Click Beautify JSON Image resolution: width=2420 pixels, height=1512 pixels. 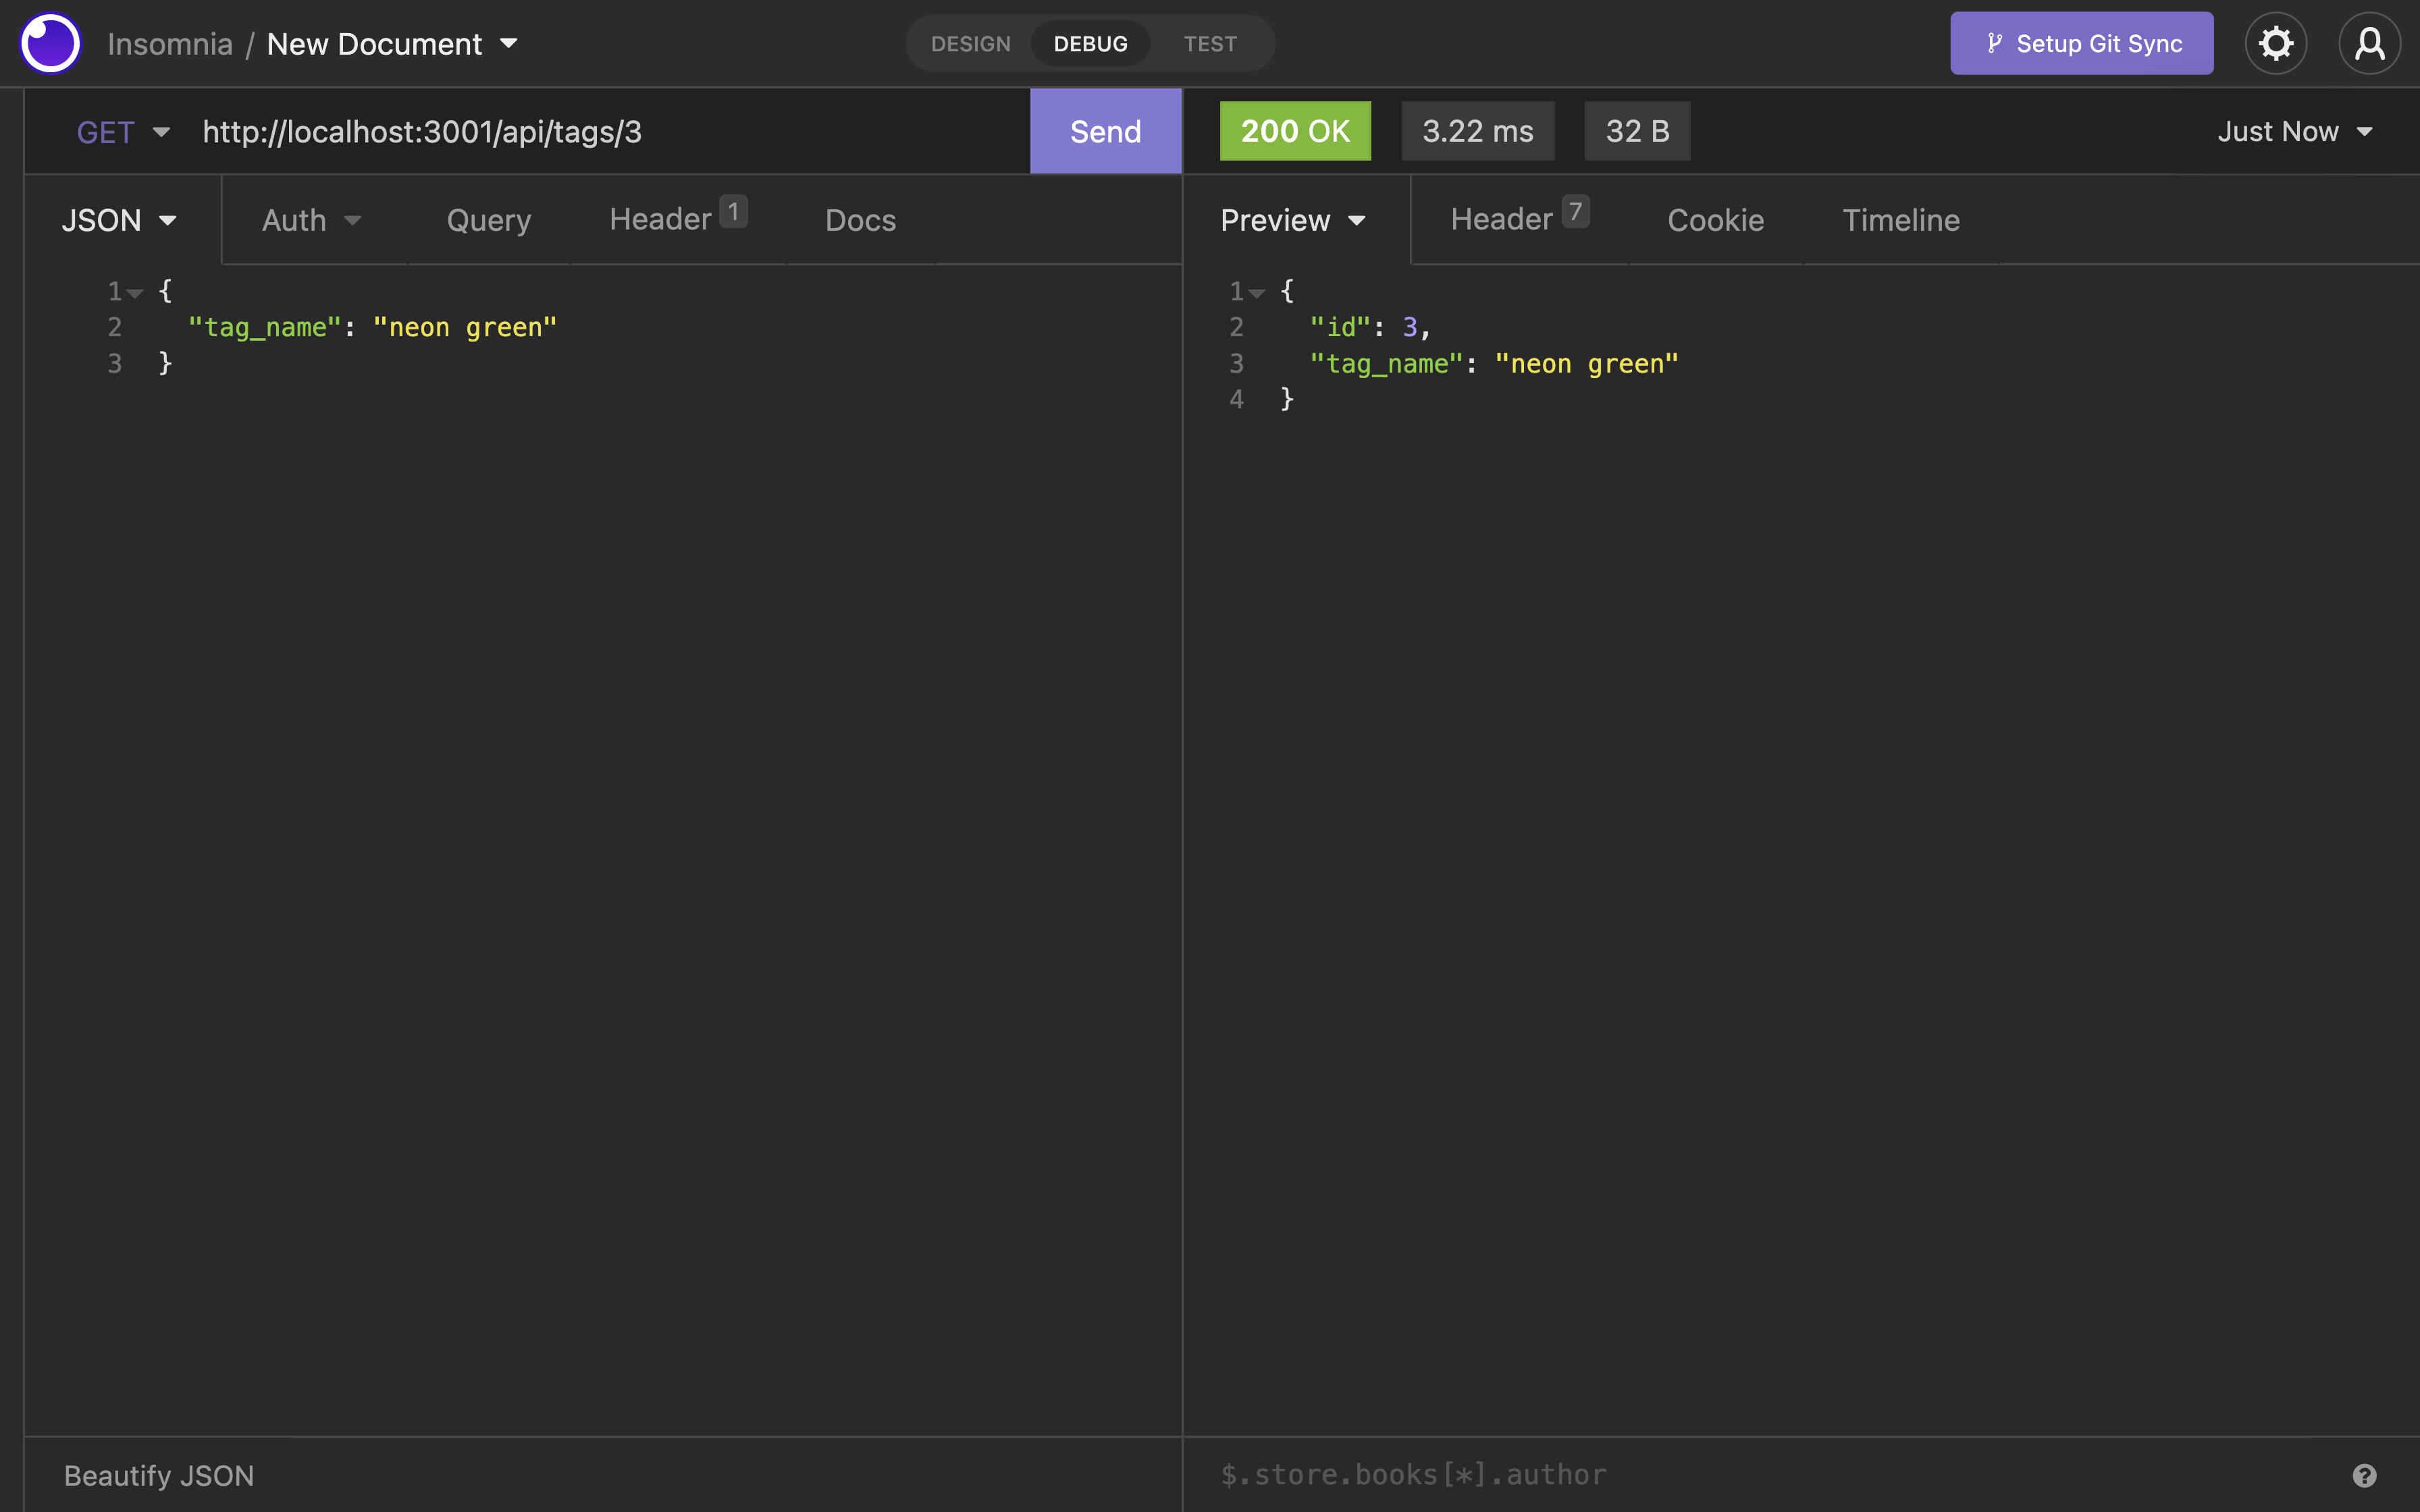(159, 1475)
